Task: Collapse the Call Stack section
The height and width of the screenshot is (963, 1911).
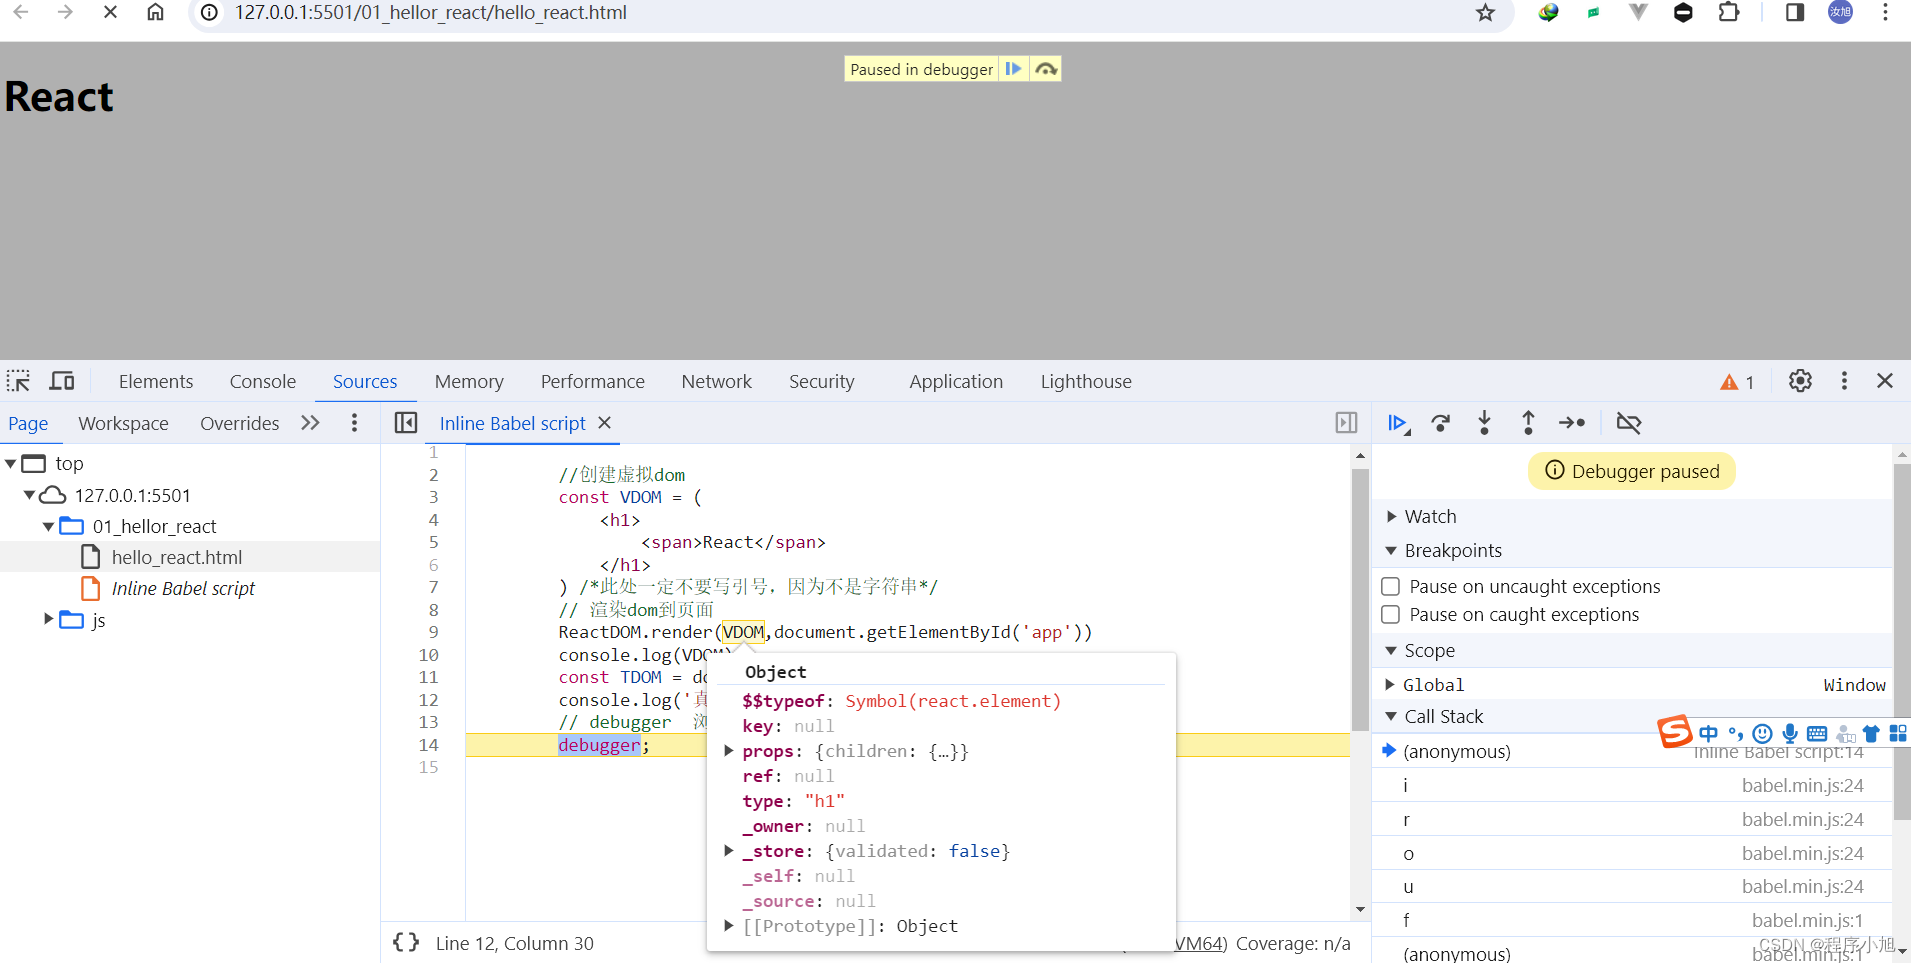Action: [x=1391, y=717]
